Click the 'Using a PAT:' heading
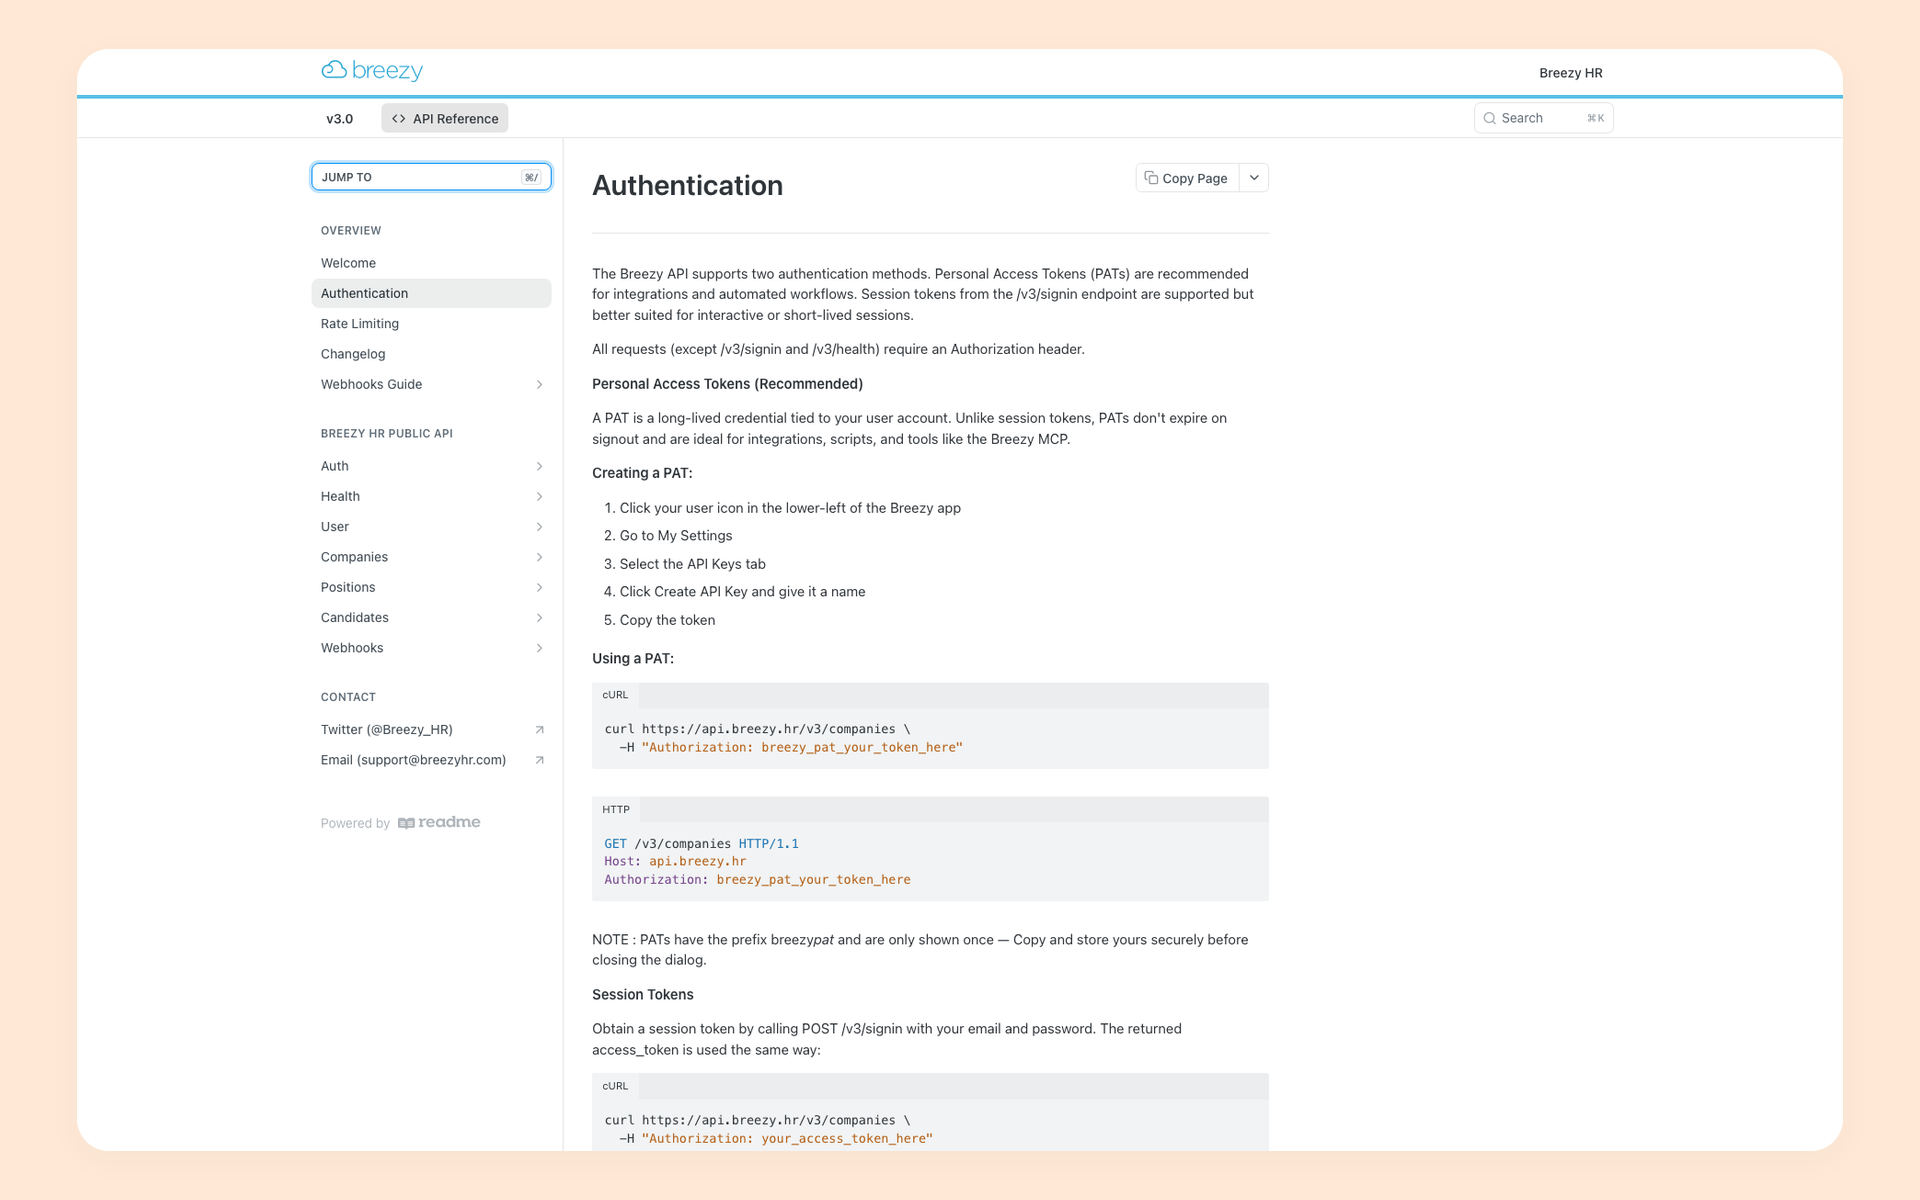 tap(633, 658)
